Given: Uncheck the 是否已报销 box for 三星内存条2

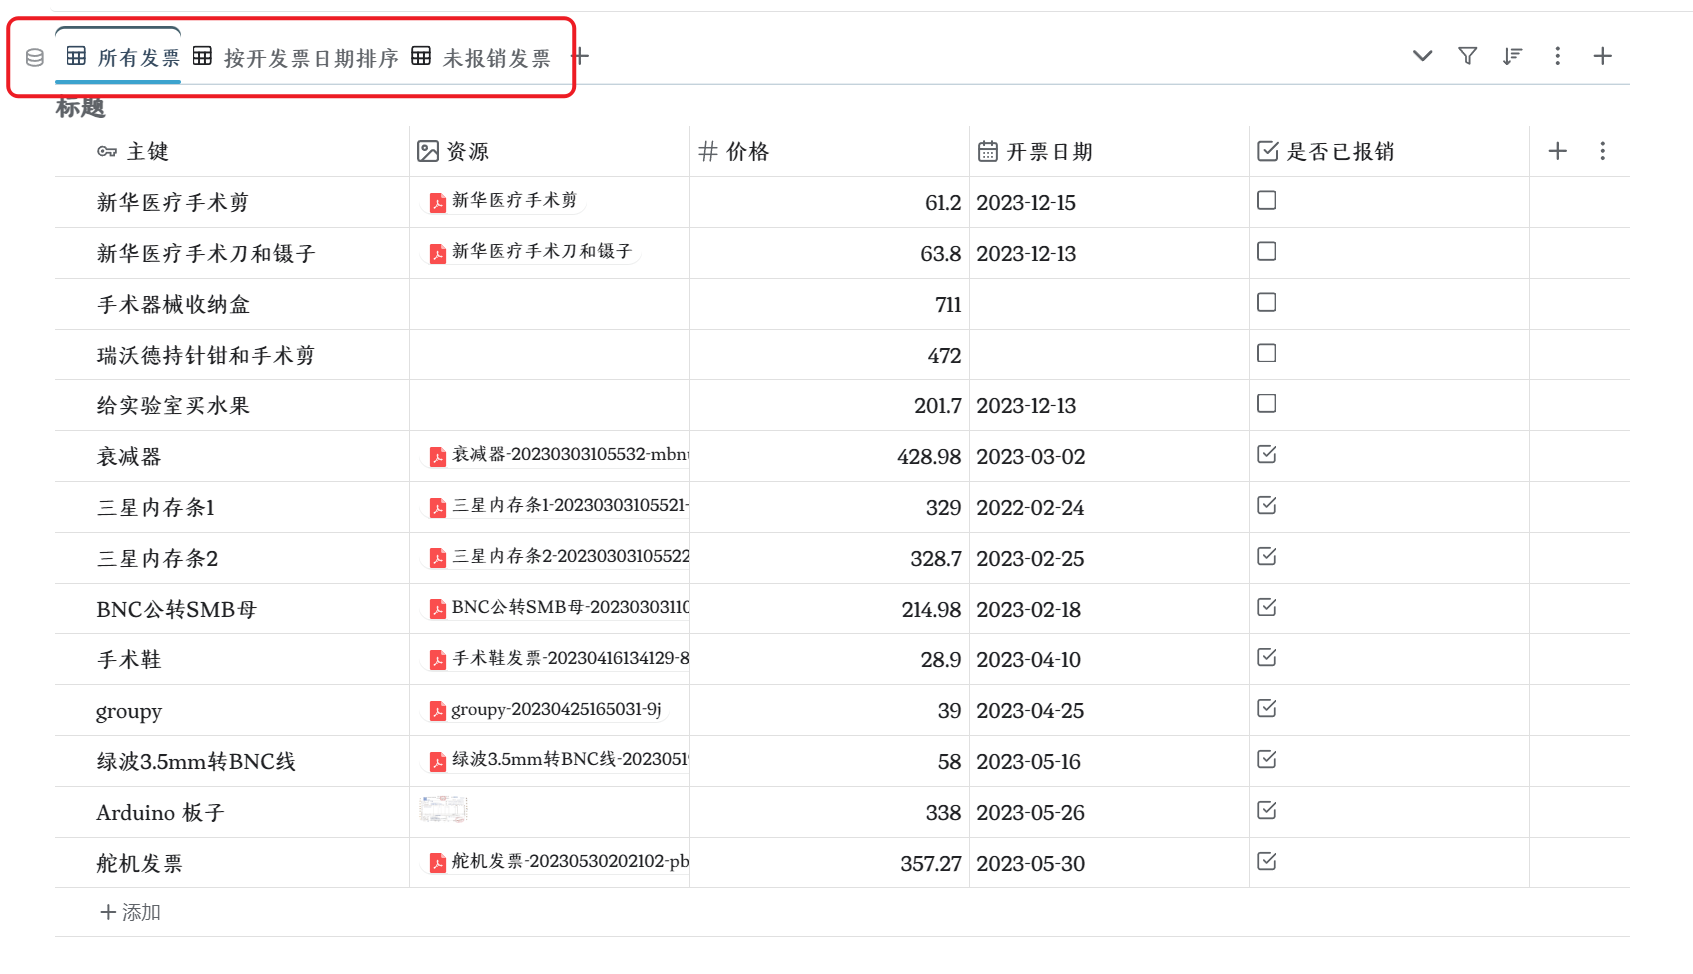Looking at the screenshot, I should pyautogui.click(x=1267, y=556).
